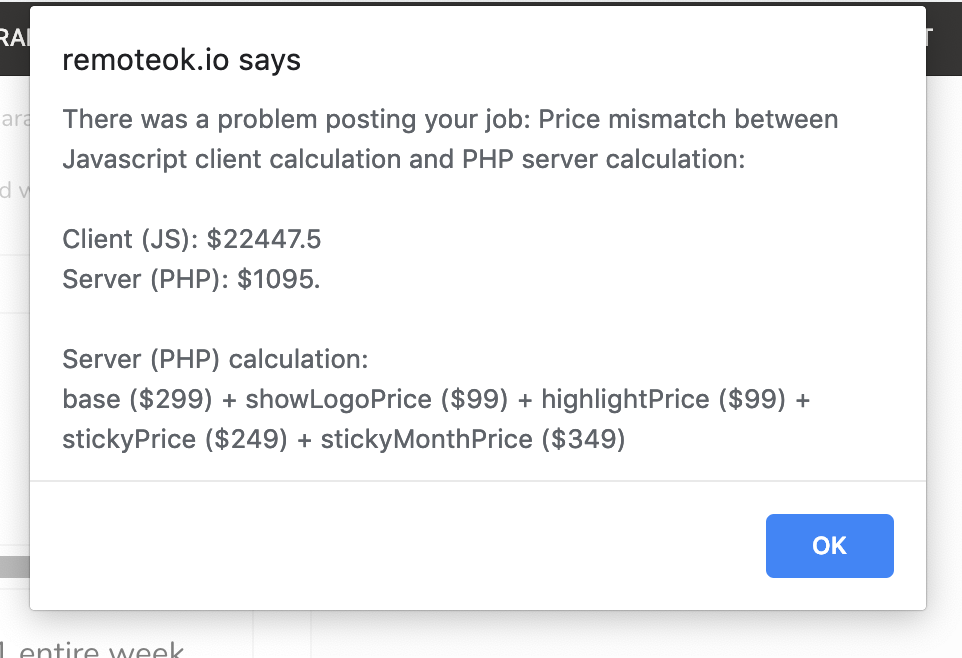Click the partially hidden "entire week" text
Image resolution: width=962 pixels, height=658 pixels.
(x=100, y=650)
